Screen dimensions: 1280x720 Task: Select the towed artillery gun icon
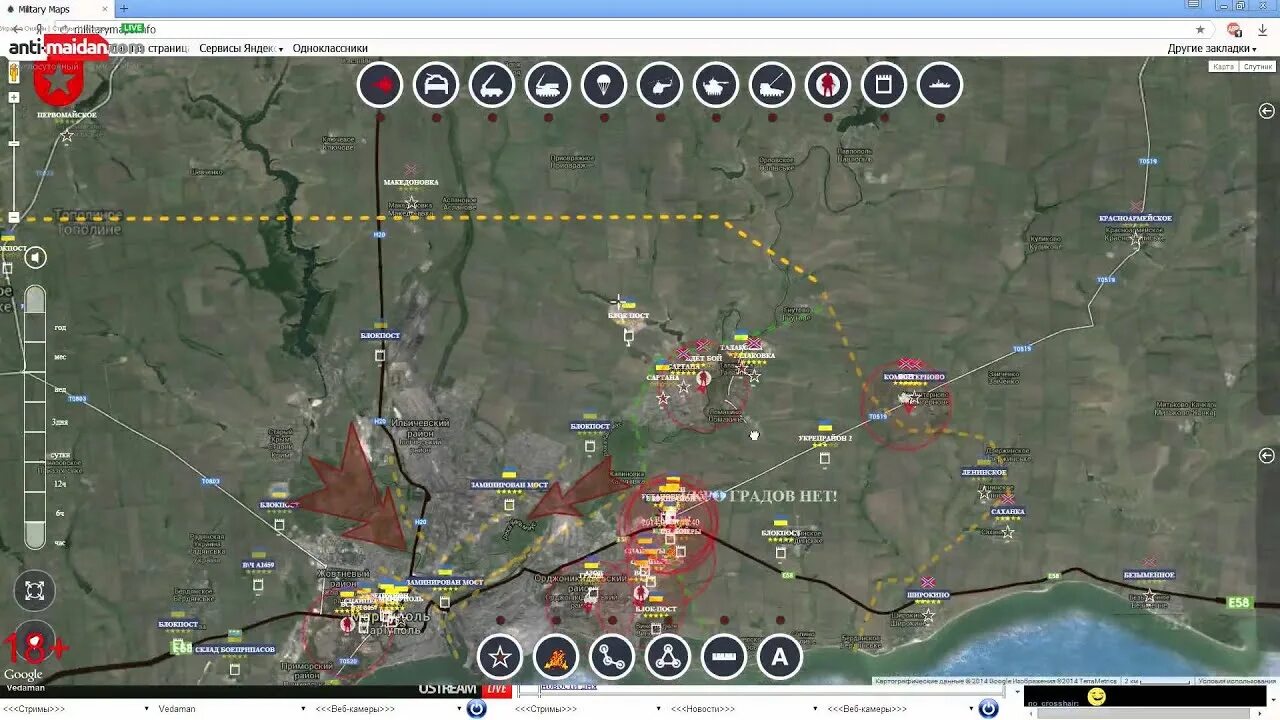tap(772, 86)
